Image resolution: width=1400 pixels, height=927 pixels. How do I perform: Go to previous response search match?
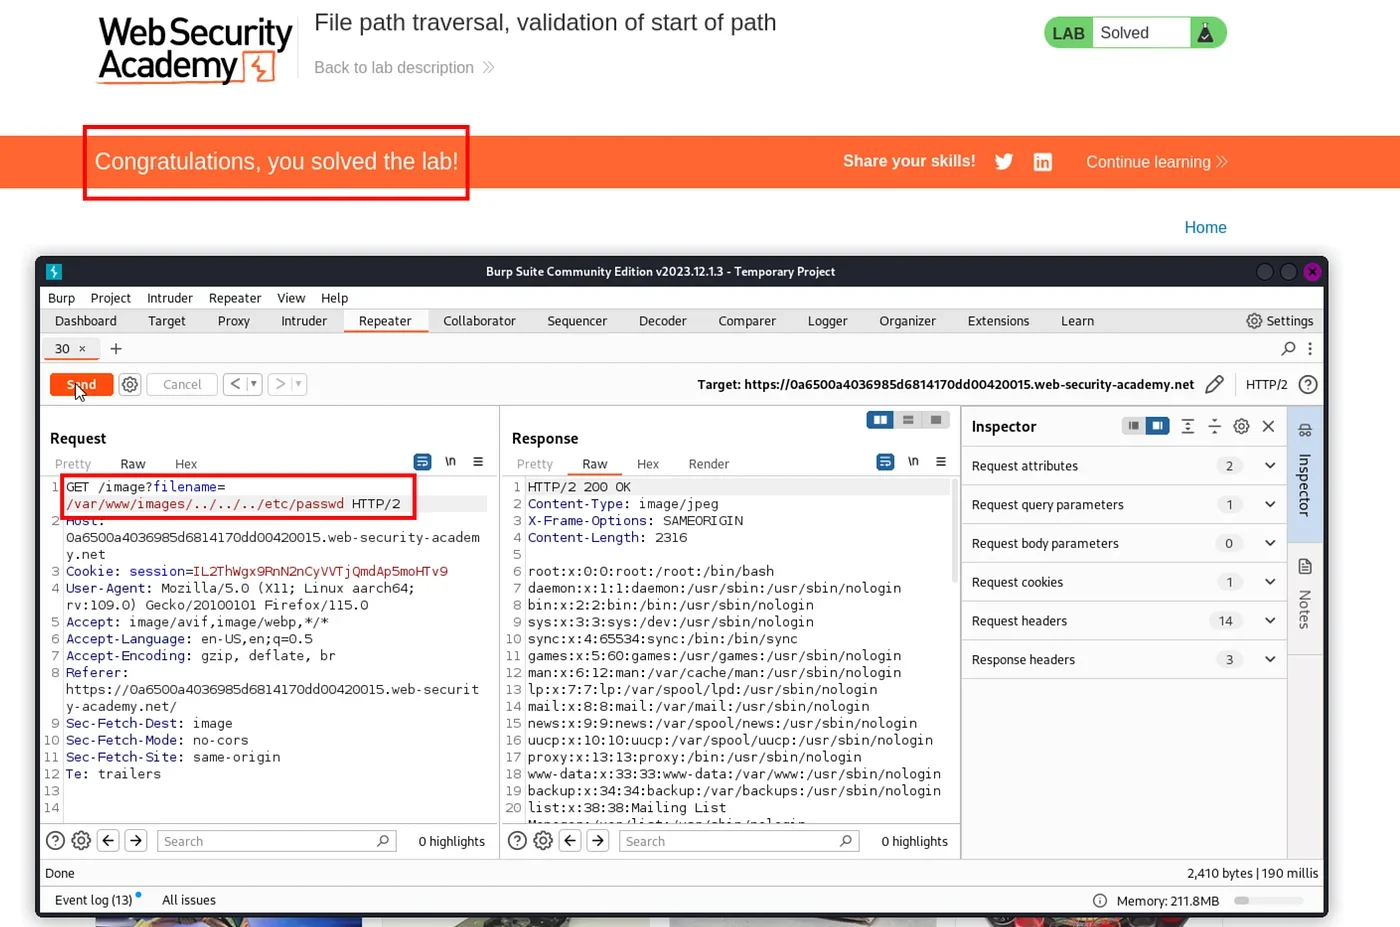click(x=570, y=841)
